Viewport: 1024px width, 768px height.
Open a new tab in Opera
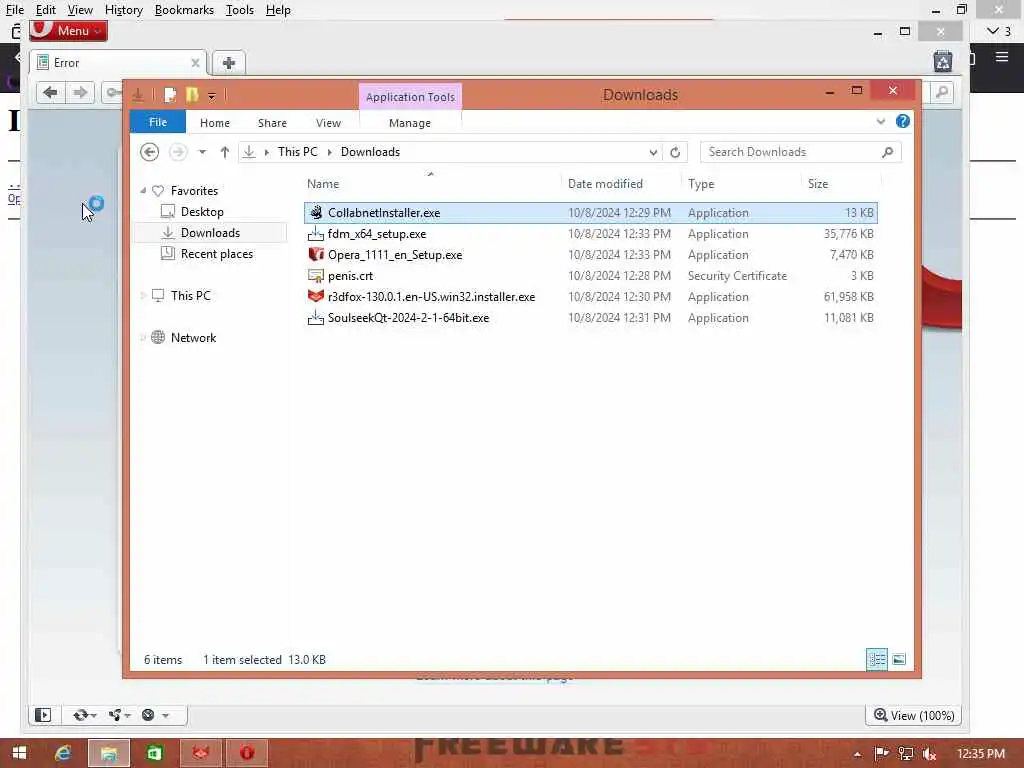(x=229, y=63)
